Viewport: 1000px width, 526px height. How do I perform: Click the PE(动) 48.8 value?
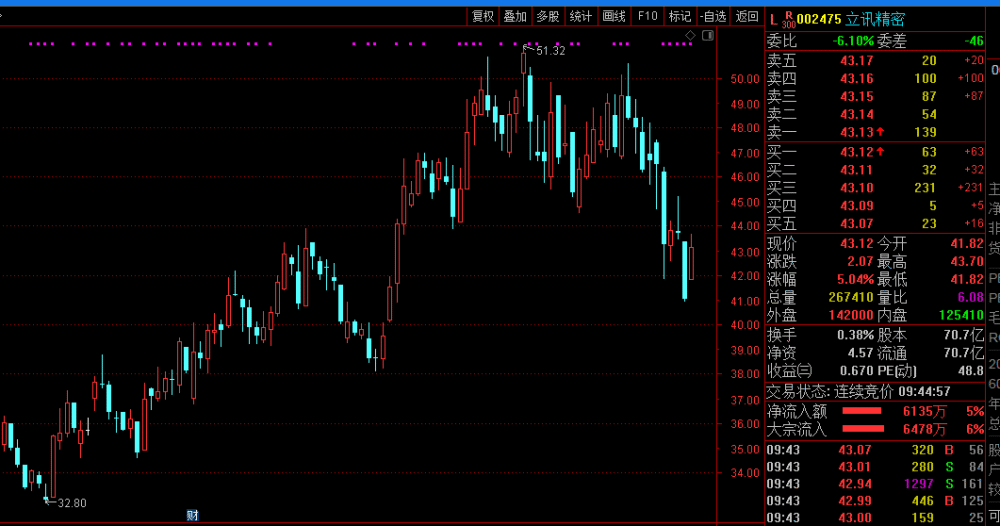pyautogui.click(x=971, y=370)
